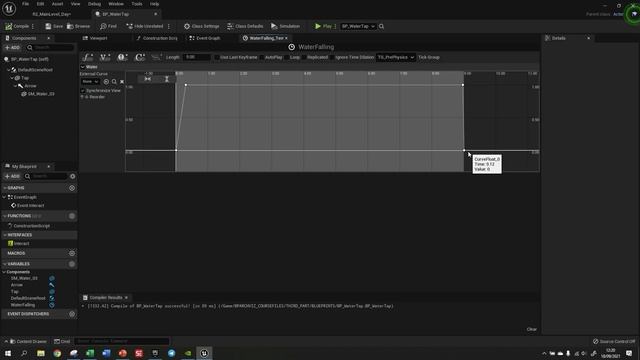Viewport: 640px width, 360px height.
Task: Click the Reorder toggle under Synchronize View
Action: coord(94,97)
